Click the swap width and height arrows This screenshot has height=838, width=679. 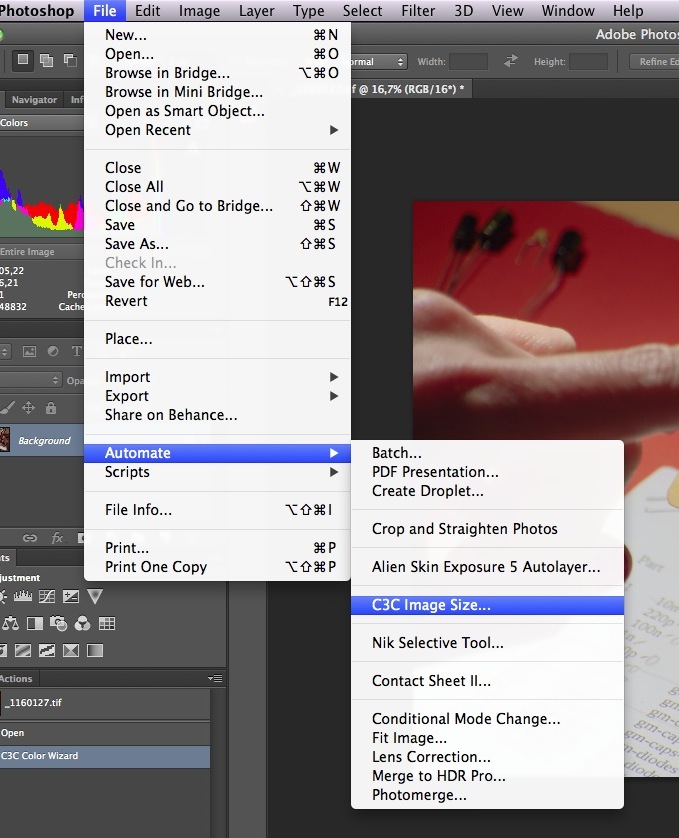(x=511, y=61)
